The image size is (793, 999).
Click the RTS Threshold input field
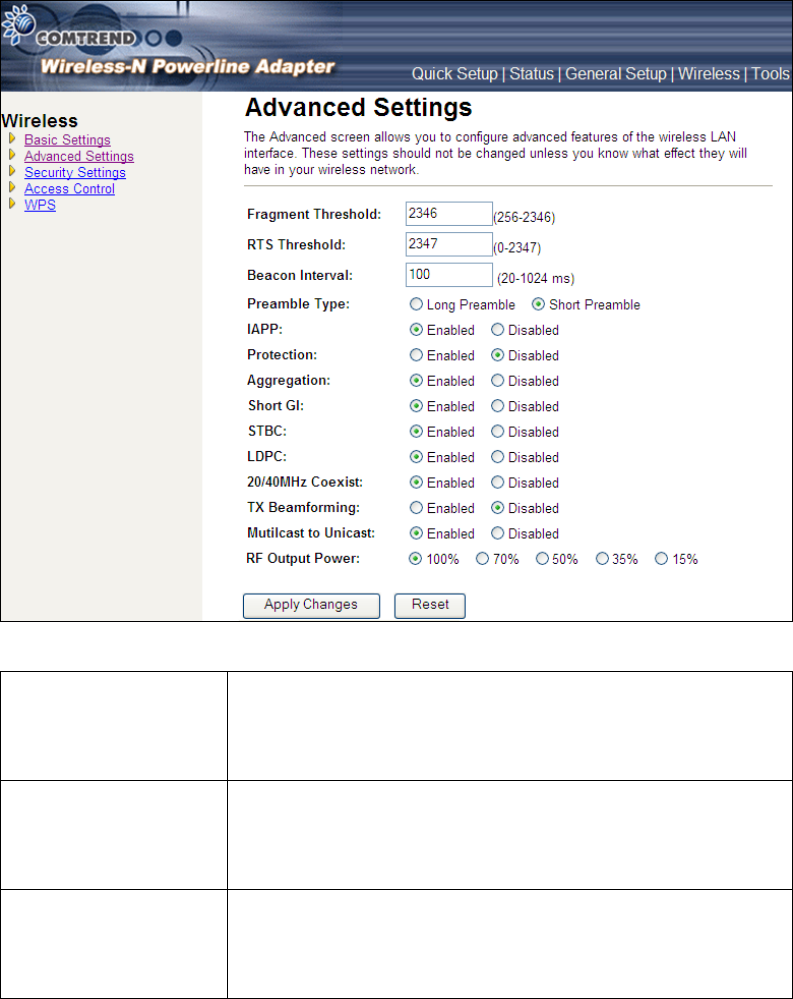[449, 244]
